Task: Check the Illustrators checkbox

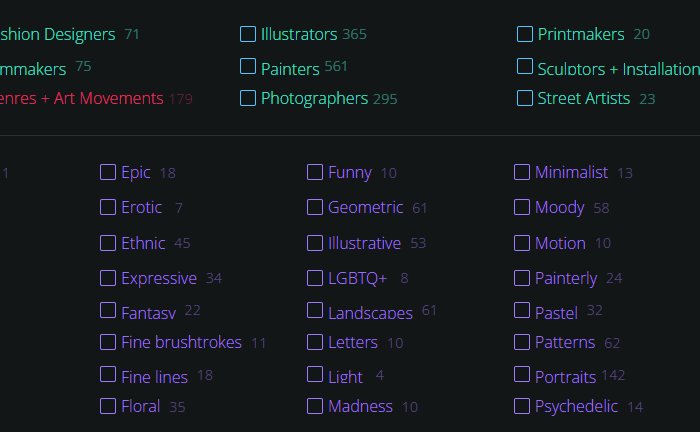Action: (x=248, y=34)
